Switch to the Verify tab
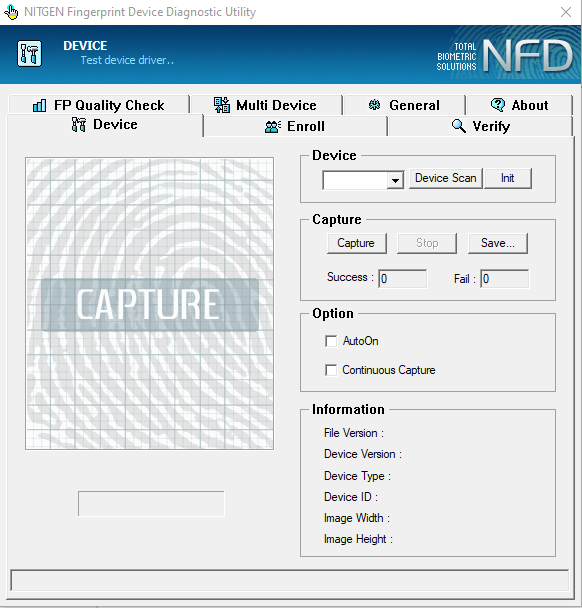The width and height of the screenshot is (582, 608). pyautogui.click(x=480, y=126)
